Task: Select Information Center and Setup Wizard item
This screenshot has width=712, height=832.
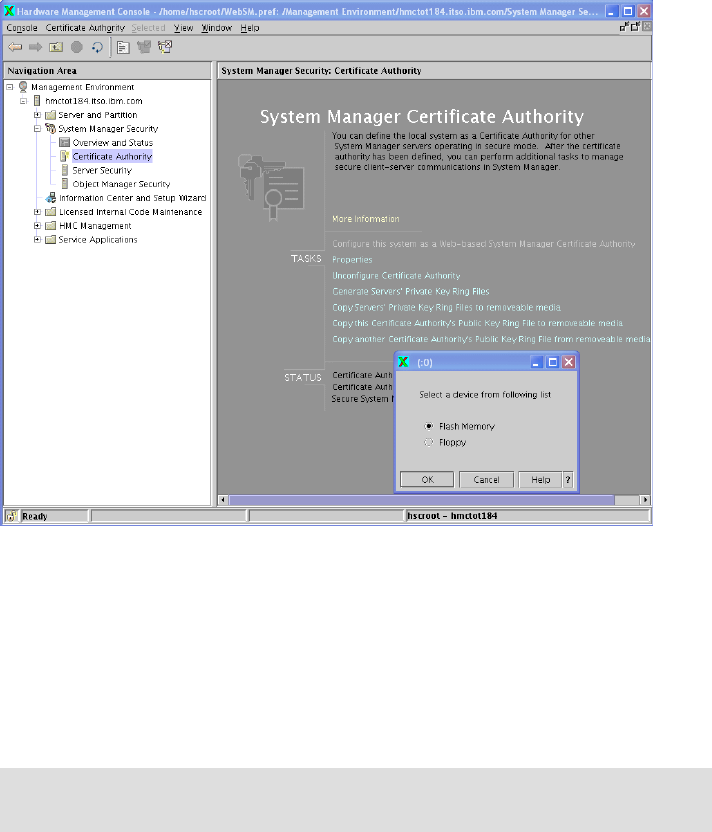Action: click(133, 198)
